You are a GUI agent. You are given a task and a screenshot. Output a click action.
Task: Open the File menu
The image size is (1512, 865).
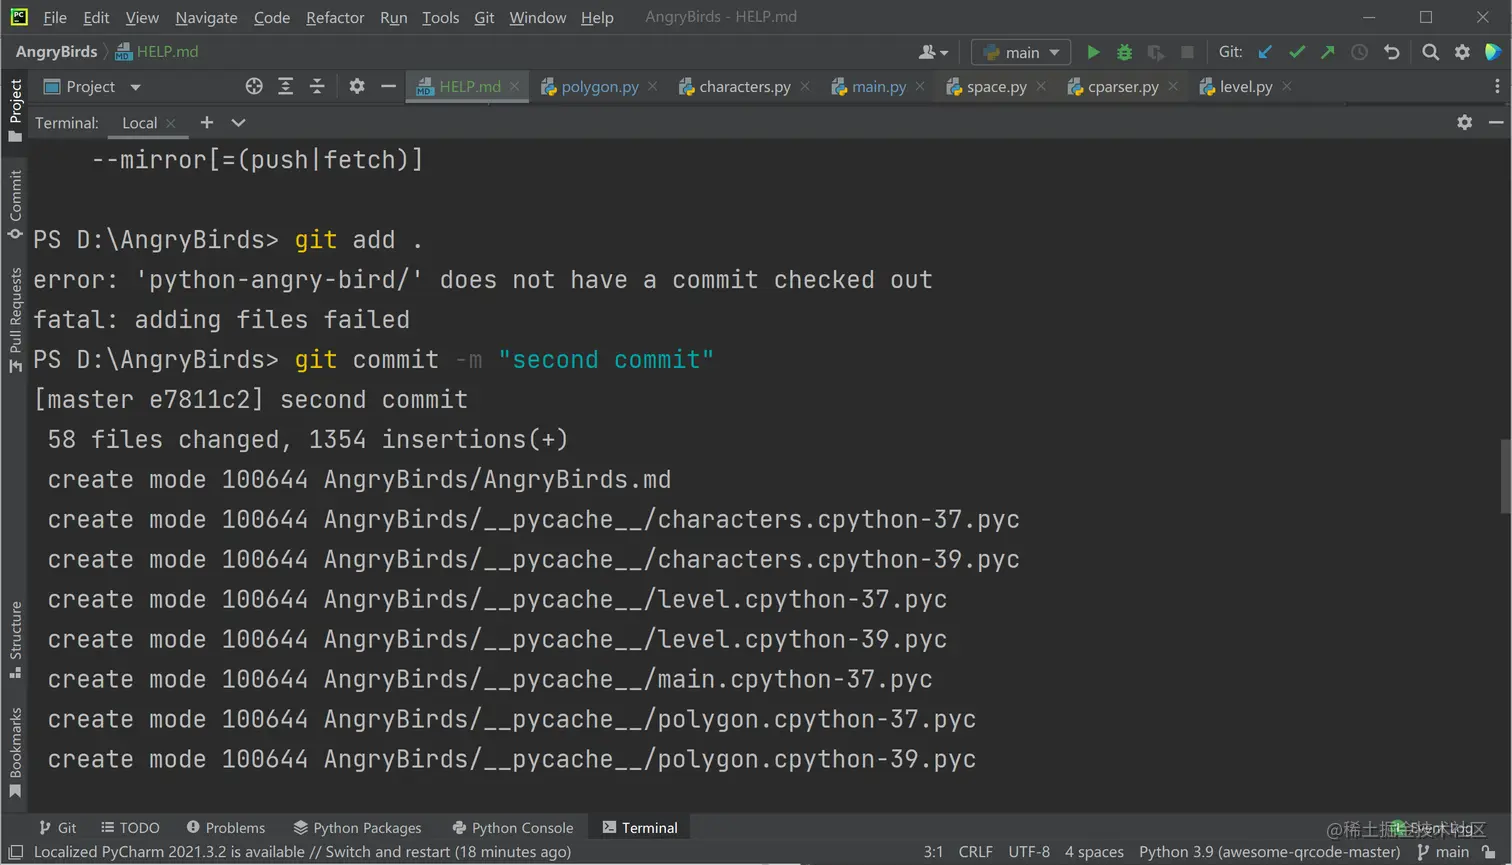point(55,17)
